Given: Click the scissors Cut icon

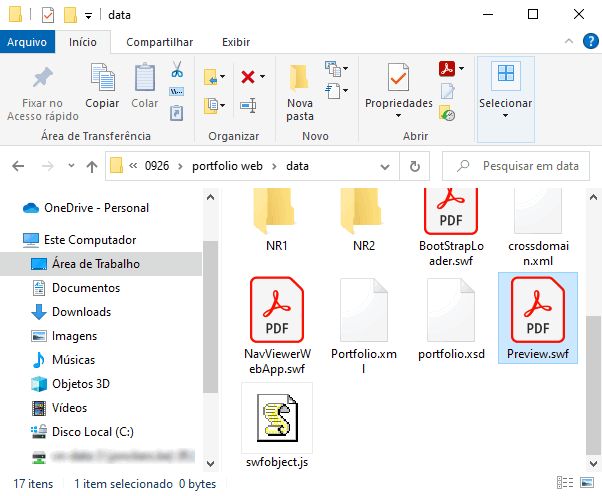Looking at the screenshot, I should [x=177, y=69].
